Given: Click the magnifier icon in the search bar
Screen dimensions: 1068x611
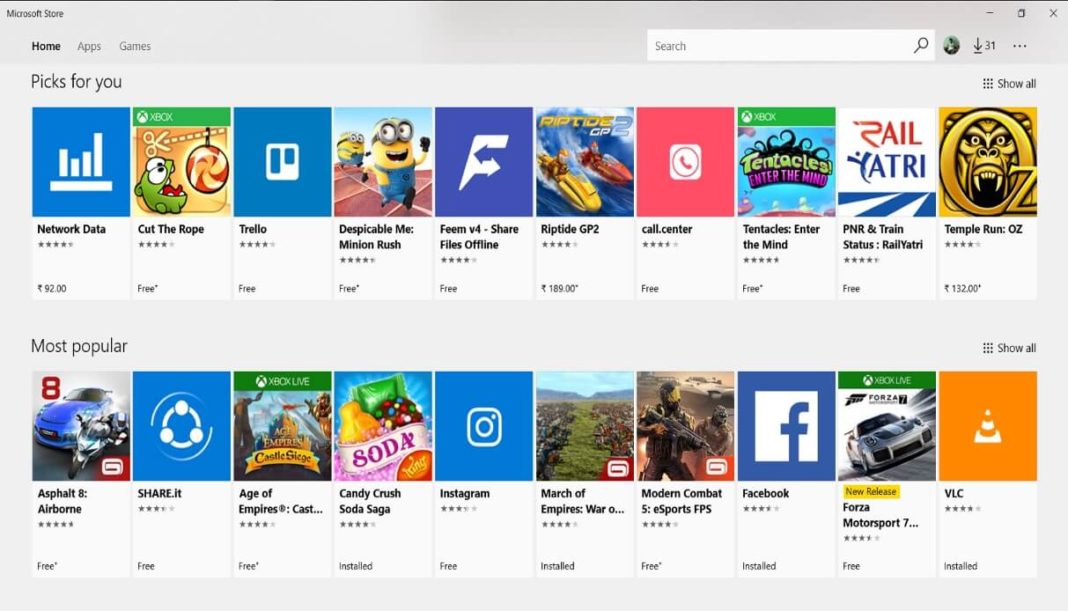Looking at the screenshot, I should pos(920,45).
